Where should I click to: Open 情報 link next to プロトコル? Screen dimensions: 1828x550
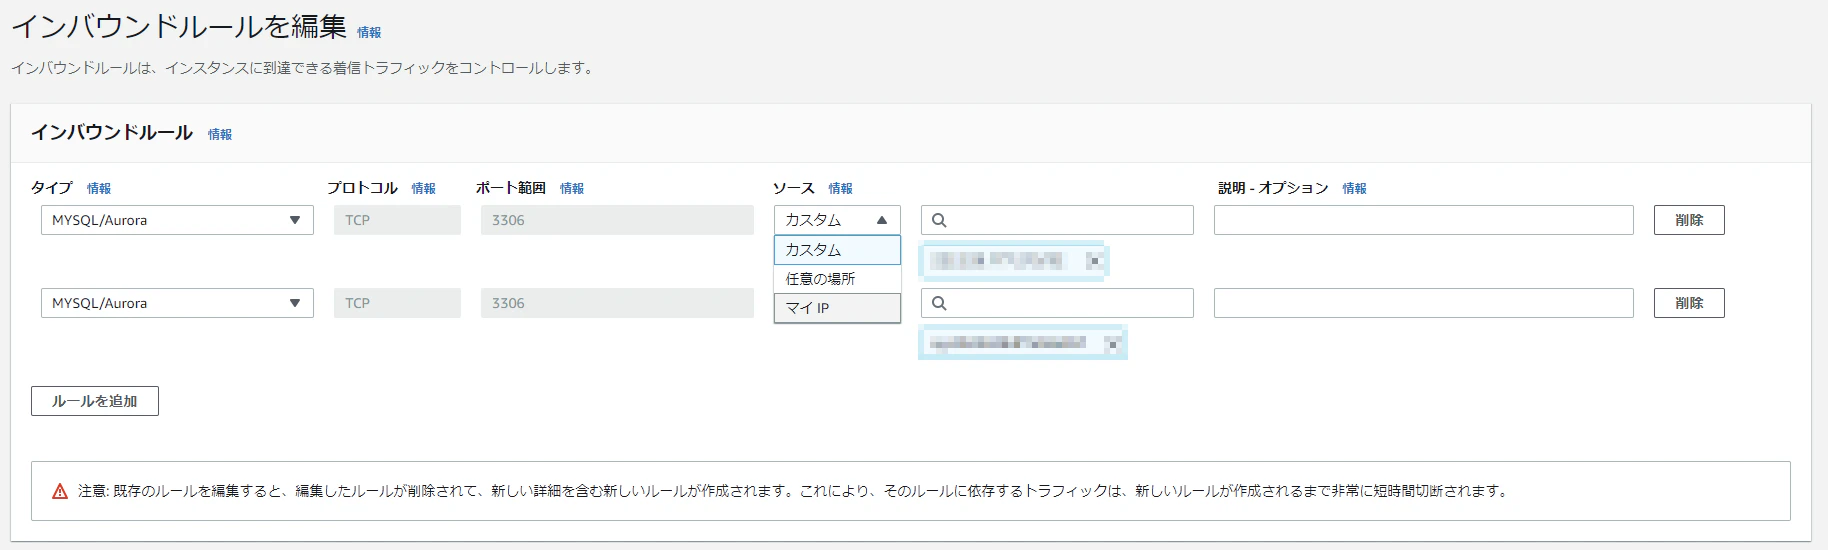tap(424, 188)
